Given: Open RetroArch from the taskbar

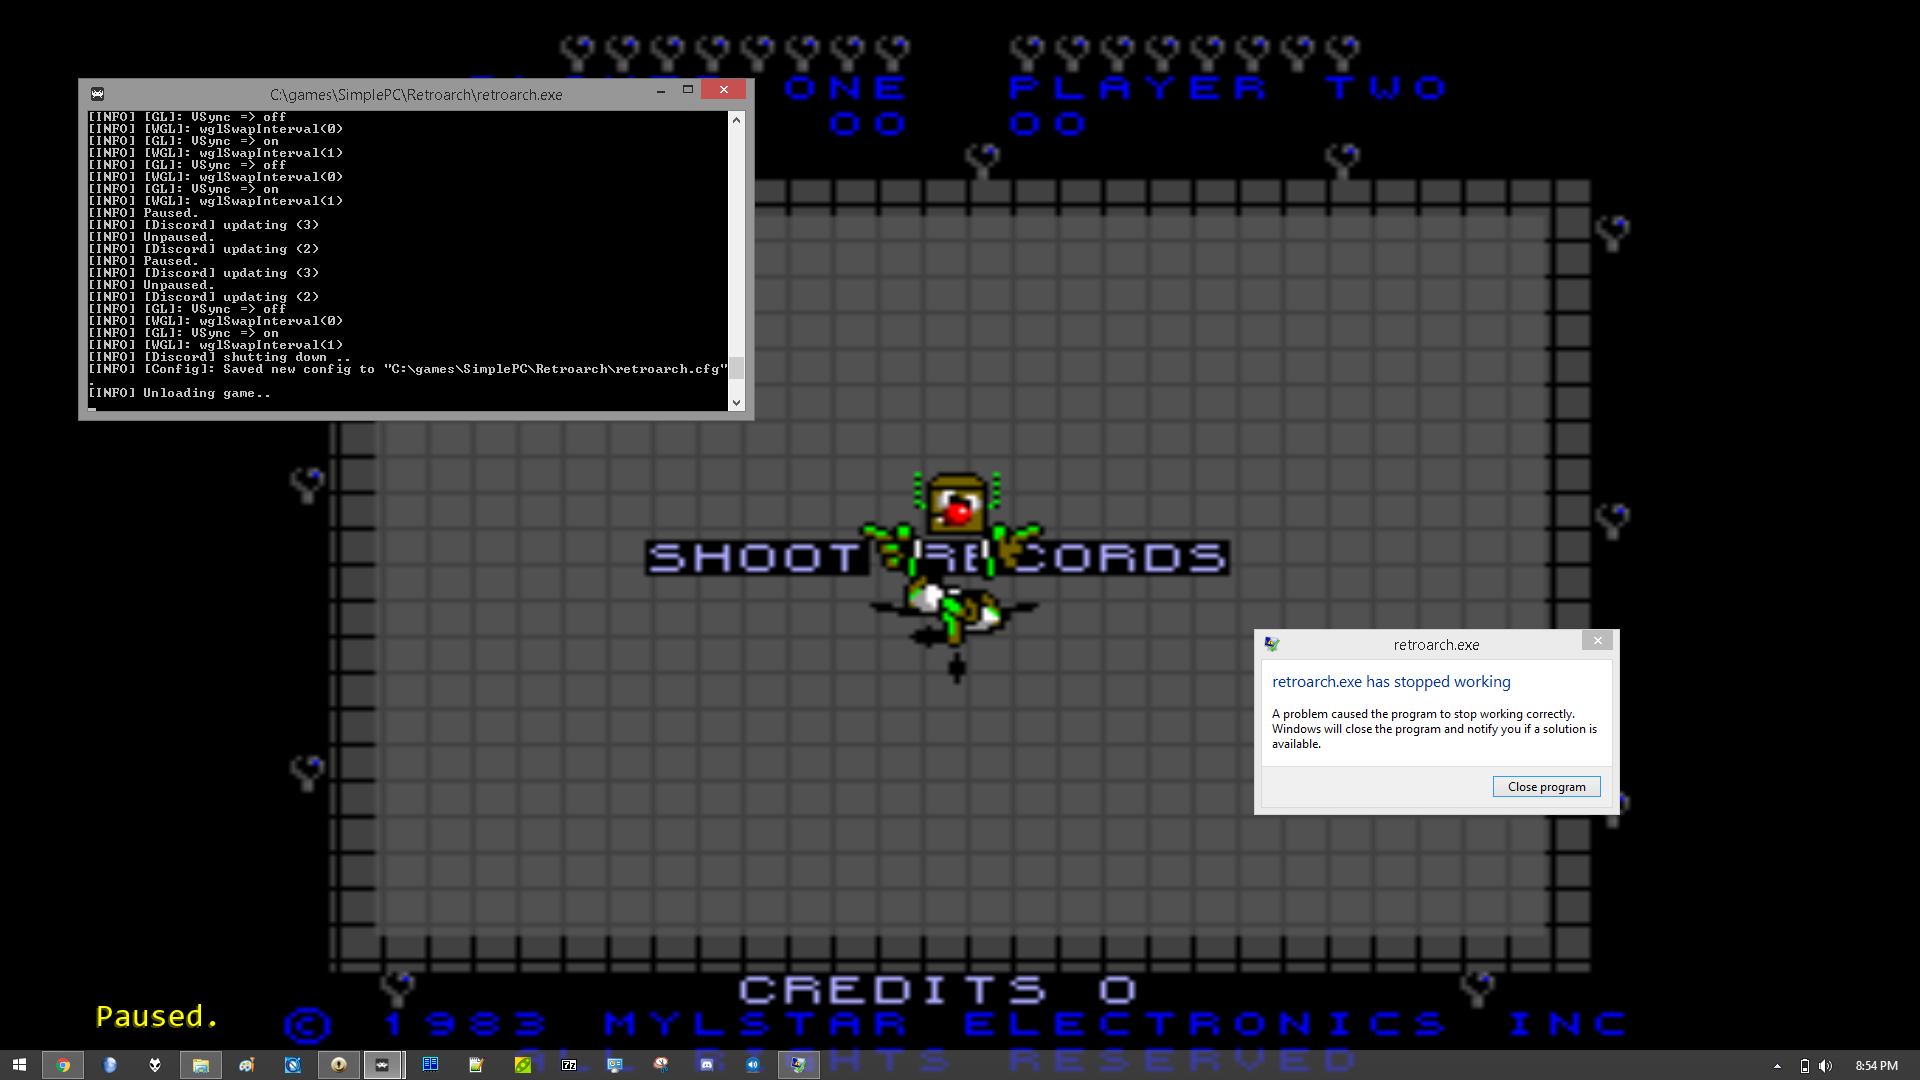Looking at the screenshot, I should coord(383,1065).
